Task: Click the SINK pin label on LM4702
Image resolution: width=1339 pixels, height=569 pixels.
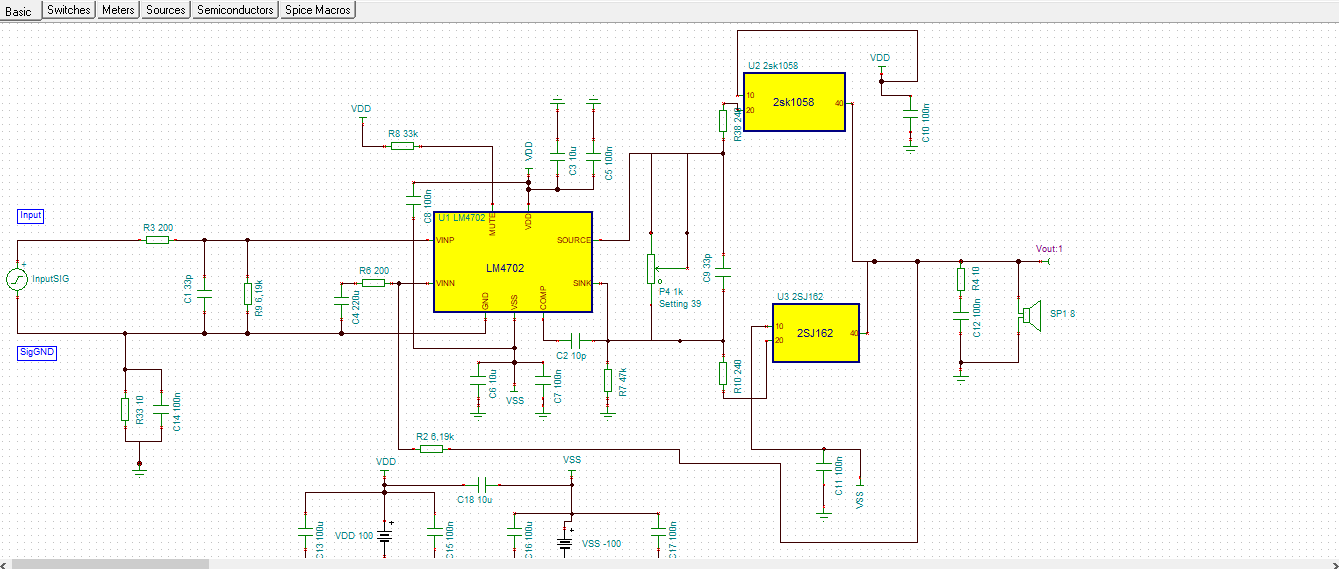Action: 582,283
